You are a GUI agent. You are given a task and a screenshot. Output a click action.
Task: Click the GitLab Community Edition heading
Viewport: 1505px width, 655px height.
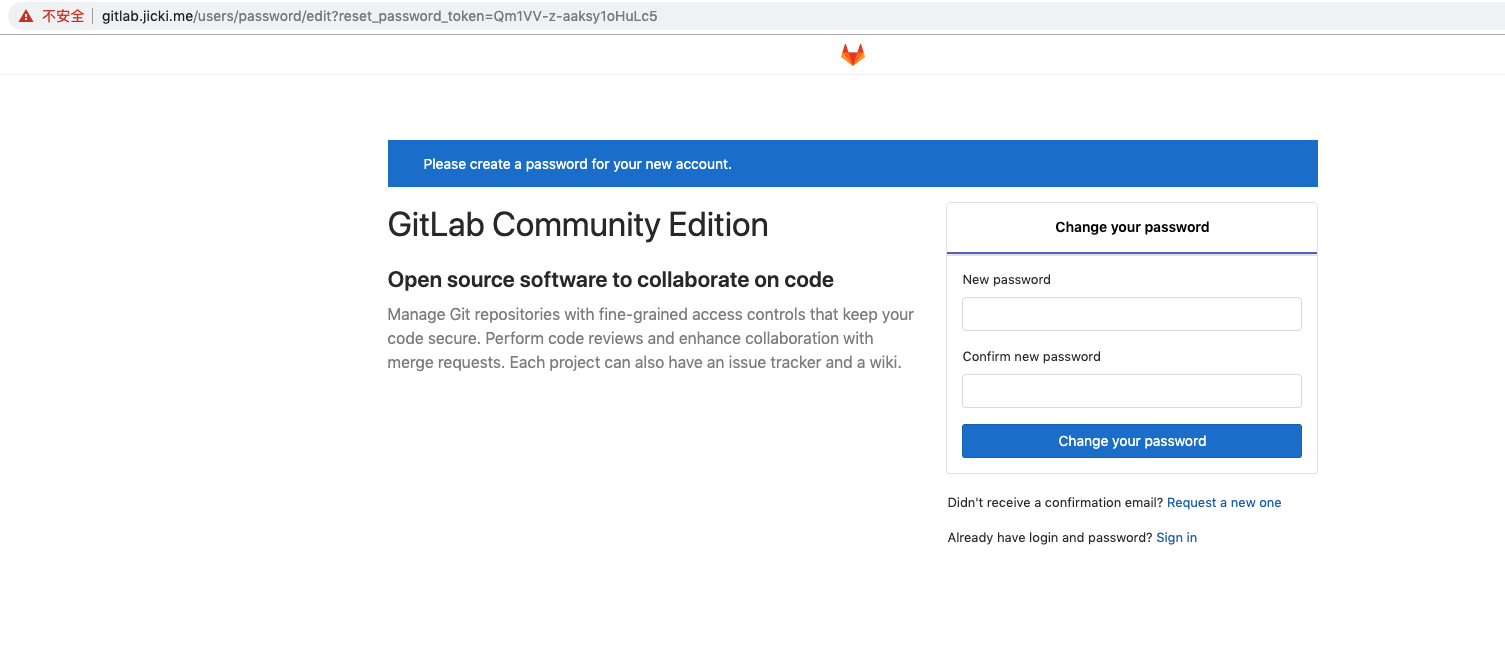point(578,224)
